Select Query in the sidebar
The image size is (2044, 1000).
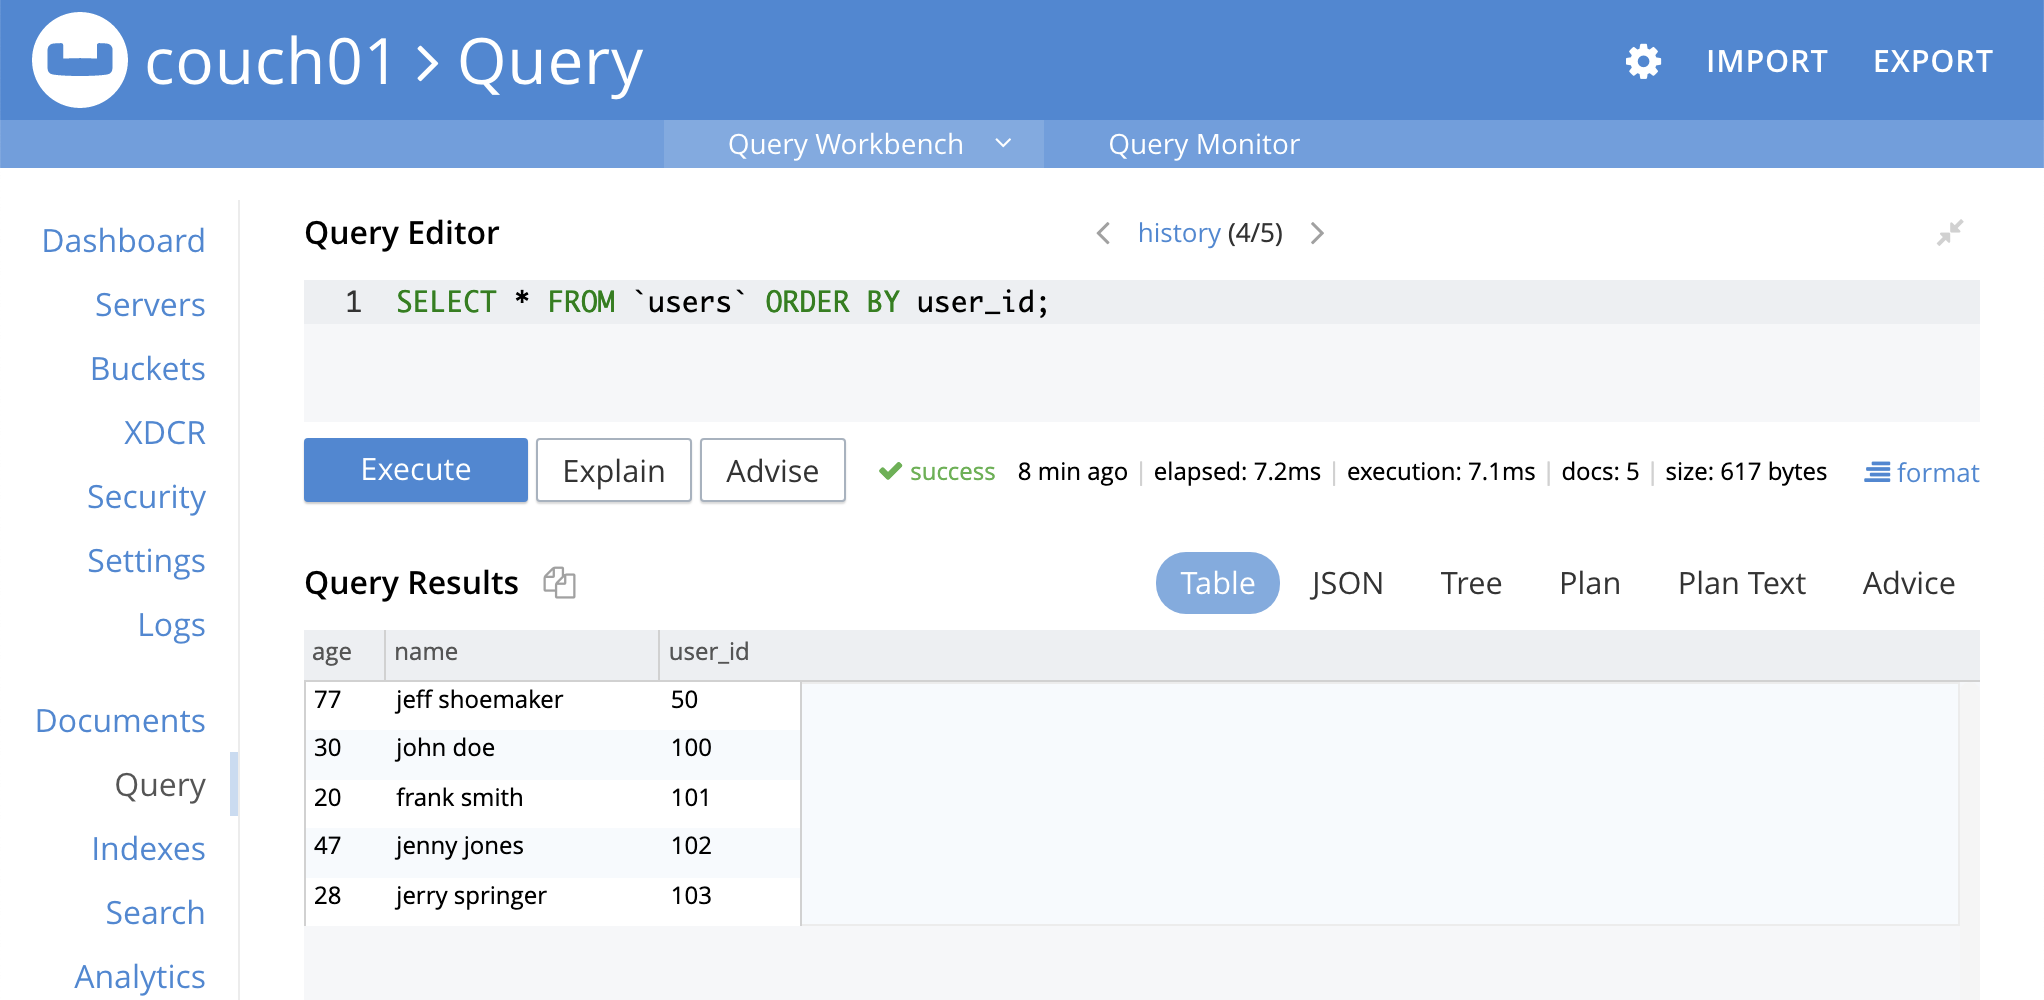click(x=160, y=785)
